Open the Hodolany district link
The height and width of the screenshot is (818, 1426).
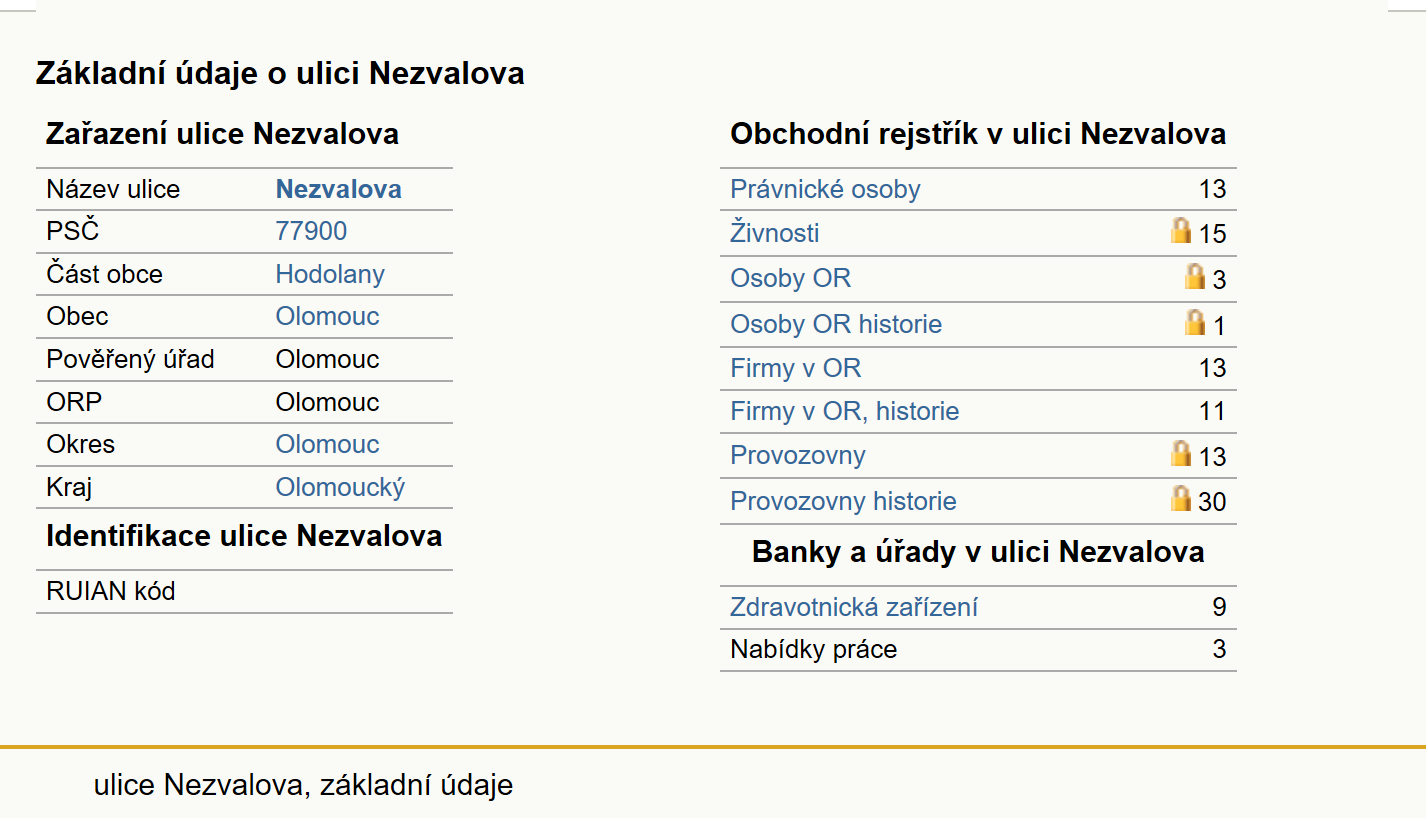(x=330, y=274)
